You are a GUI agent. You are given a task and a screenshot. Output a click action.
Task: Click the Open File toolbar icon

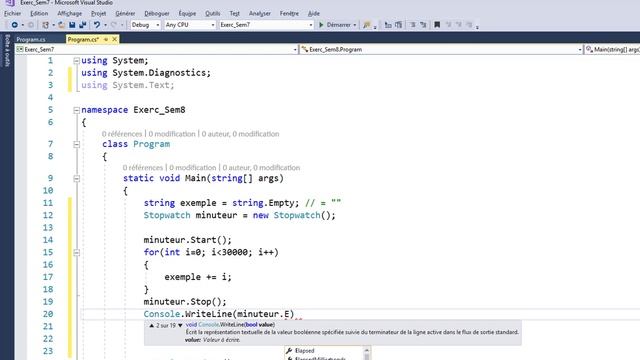[x=61, y=25]
